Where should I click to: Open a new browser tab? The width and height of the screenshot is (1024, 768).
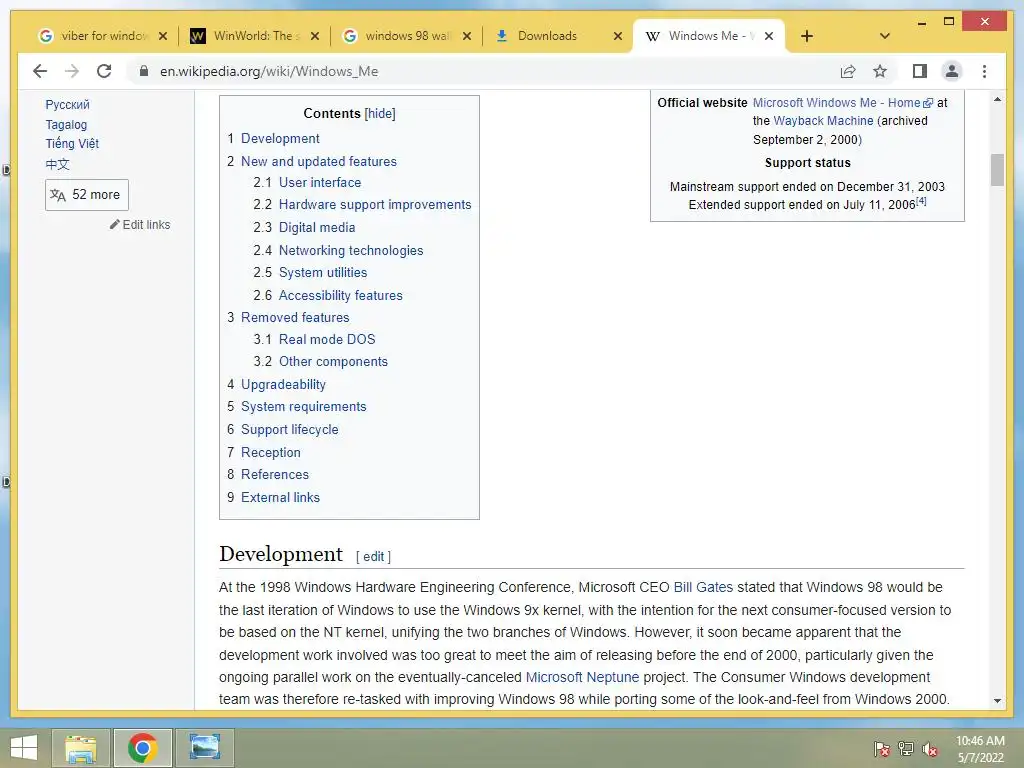tap(807, 36)
